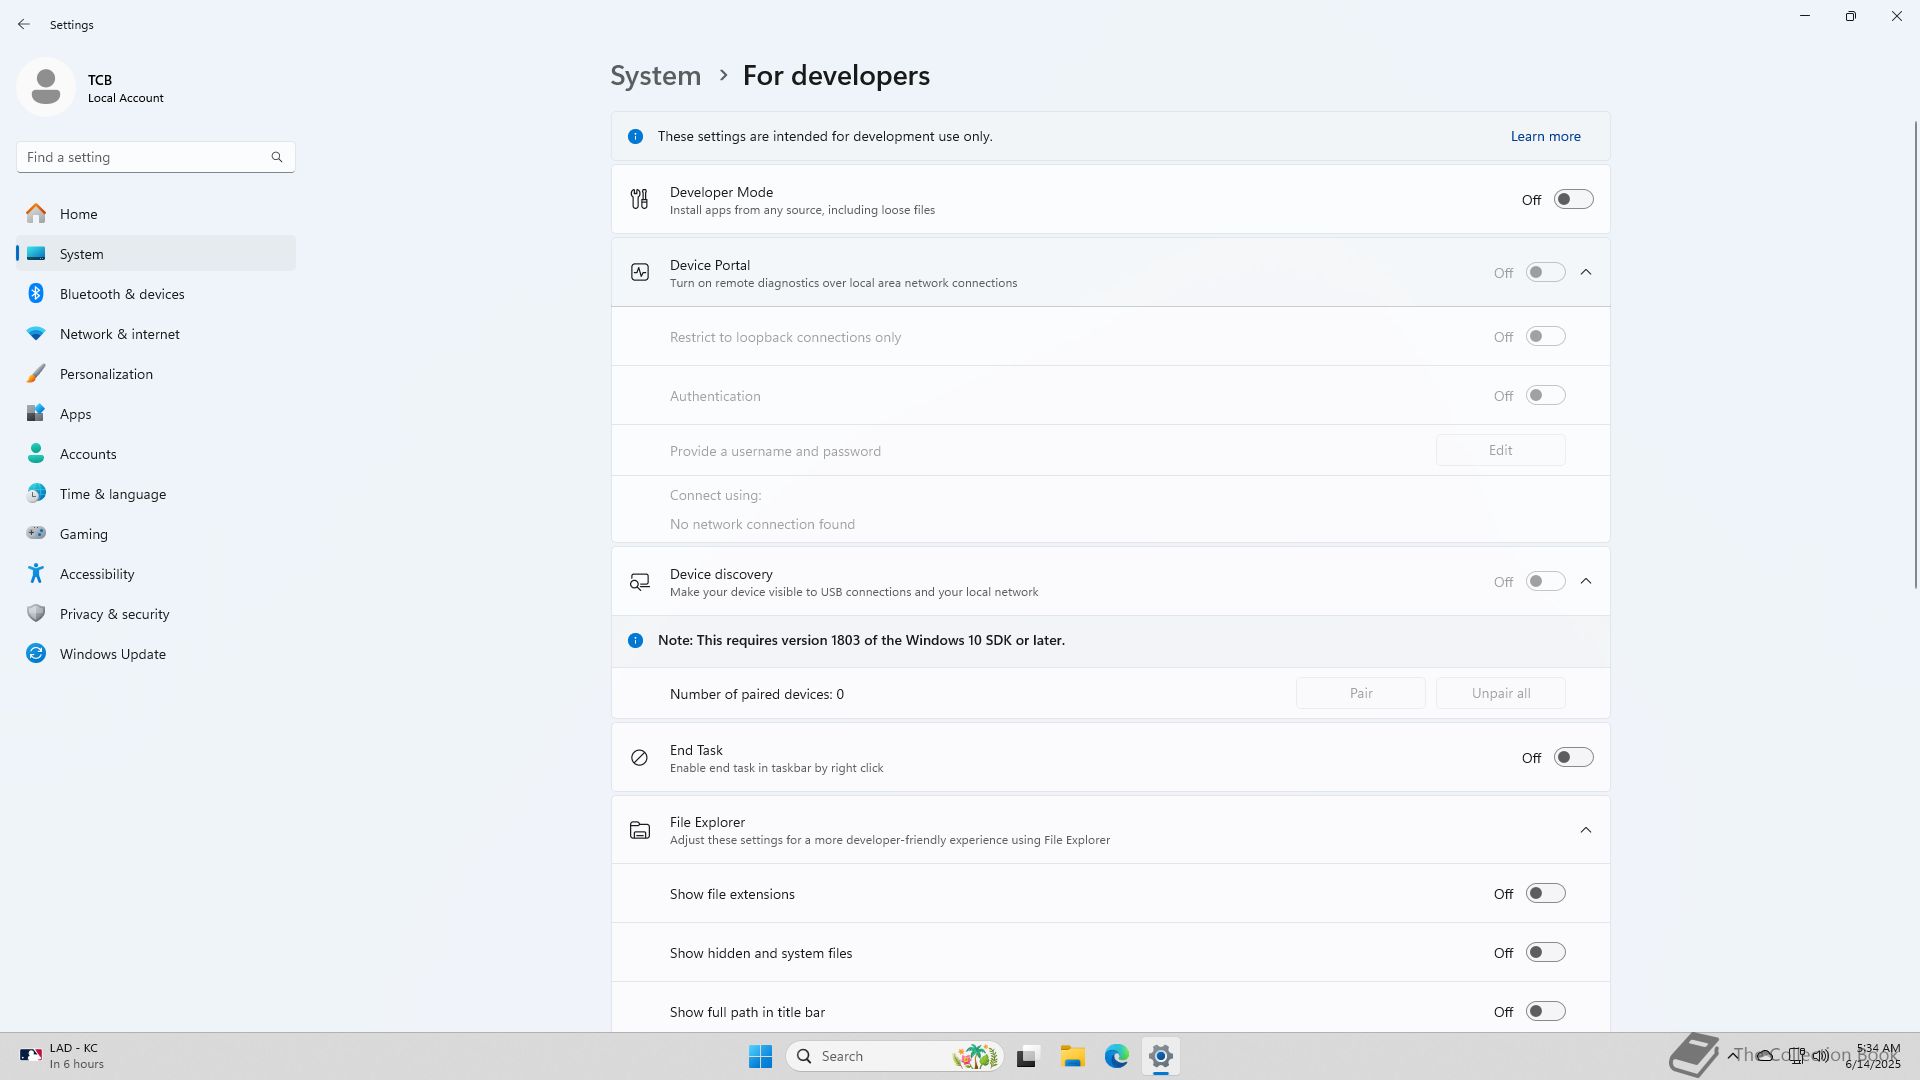Collapse the Device Portal section chevron

(x=1586, y=272)
